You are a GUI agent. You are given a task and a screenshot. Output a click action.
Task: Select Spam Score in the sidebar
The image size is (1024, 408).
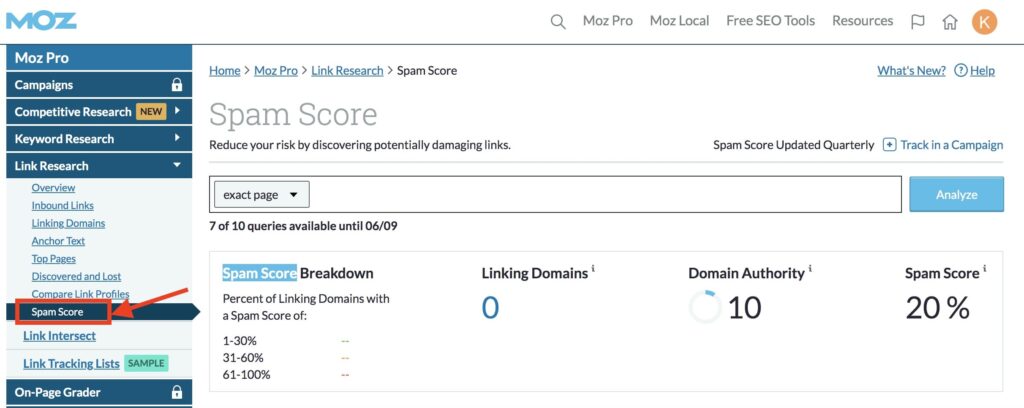(57, 312)
